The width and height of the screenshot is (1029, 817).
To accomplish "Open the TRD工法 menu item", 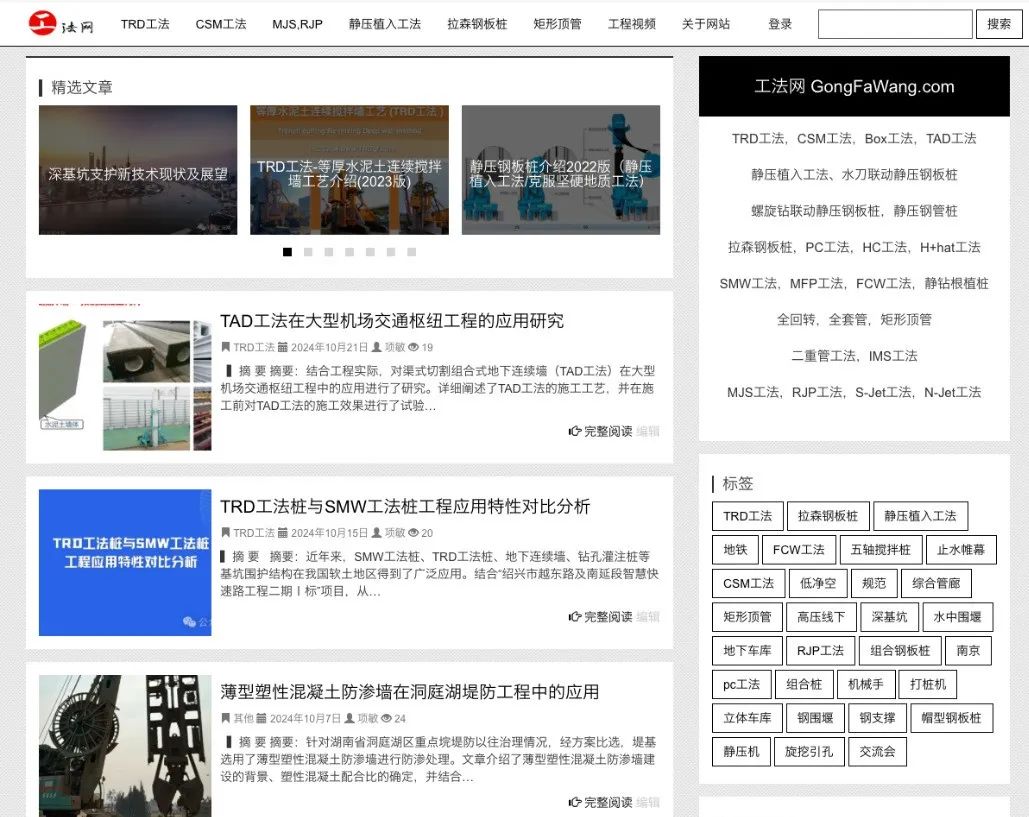I will pyautogui.click(x=145, y=24).
